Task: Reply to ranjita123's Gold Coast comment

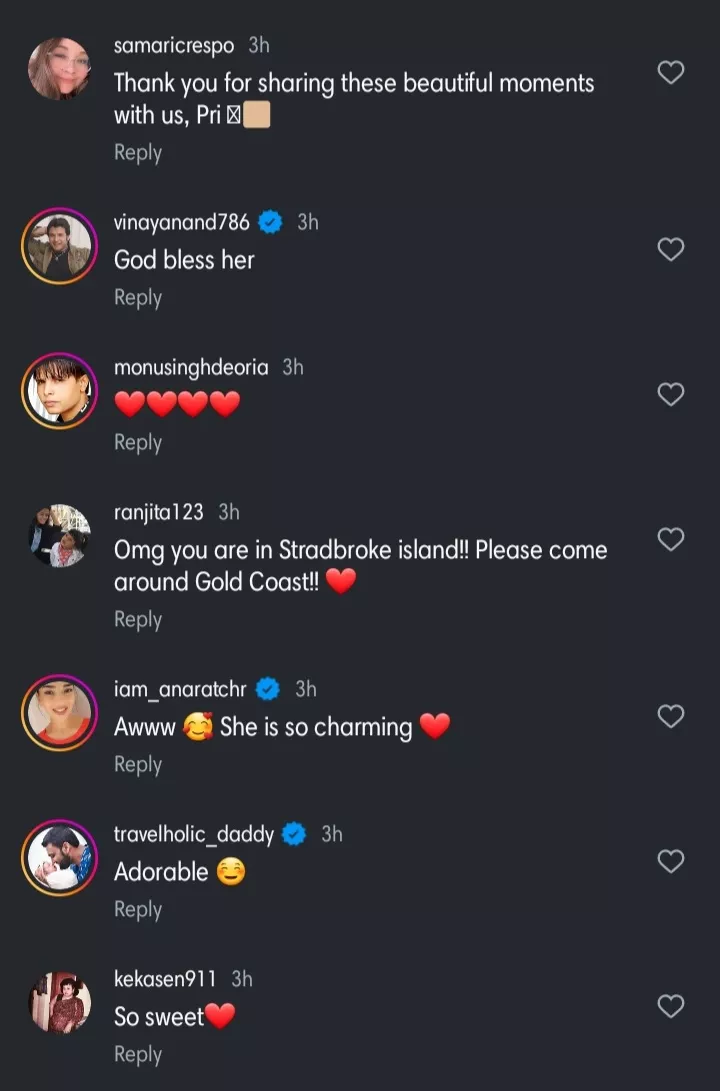Action: point(138,620)
